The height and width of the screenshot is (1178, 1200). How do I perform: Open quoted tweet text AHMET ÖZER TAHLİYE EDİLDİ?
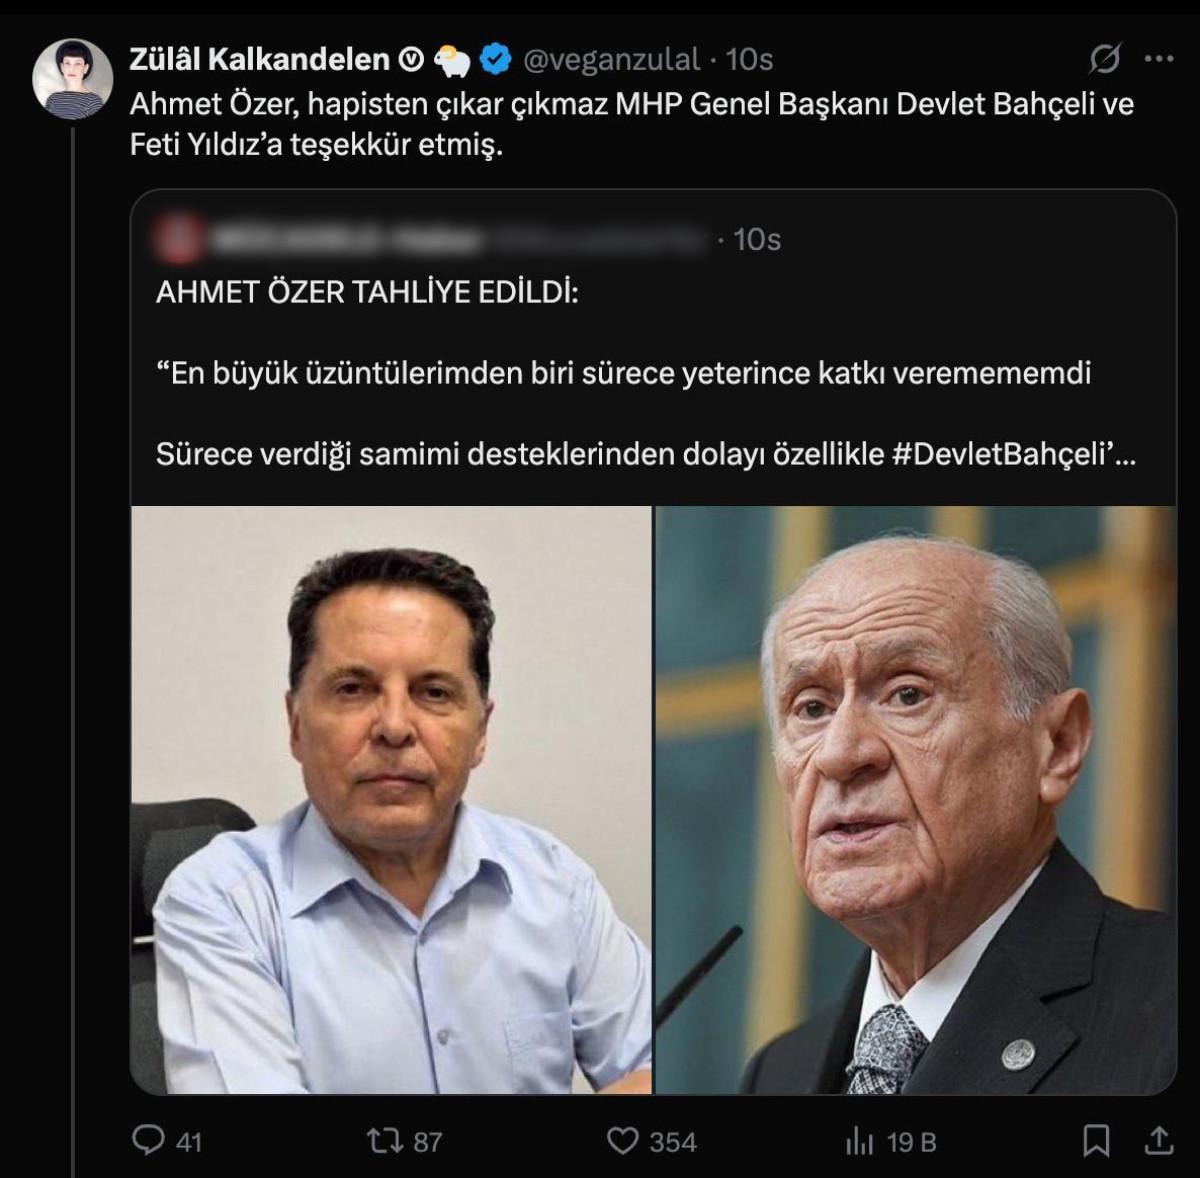click(x=367, y=293)
